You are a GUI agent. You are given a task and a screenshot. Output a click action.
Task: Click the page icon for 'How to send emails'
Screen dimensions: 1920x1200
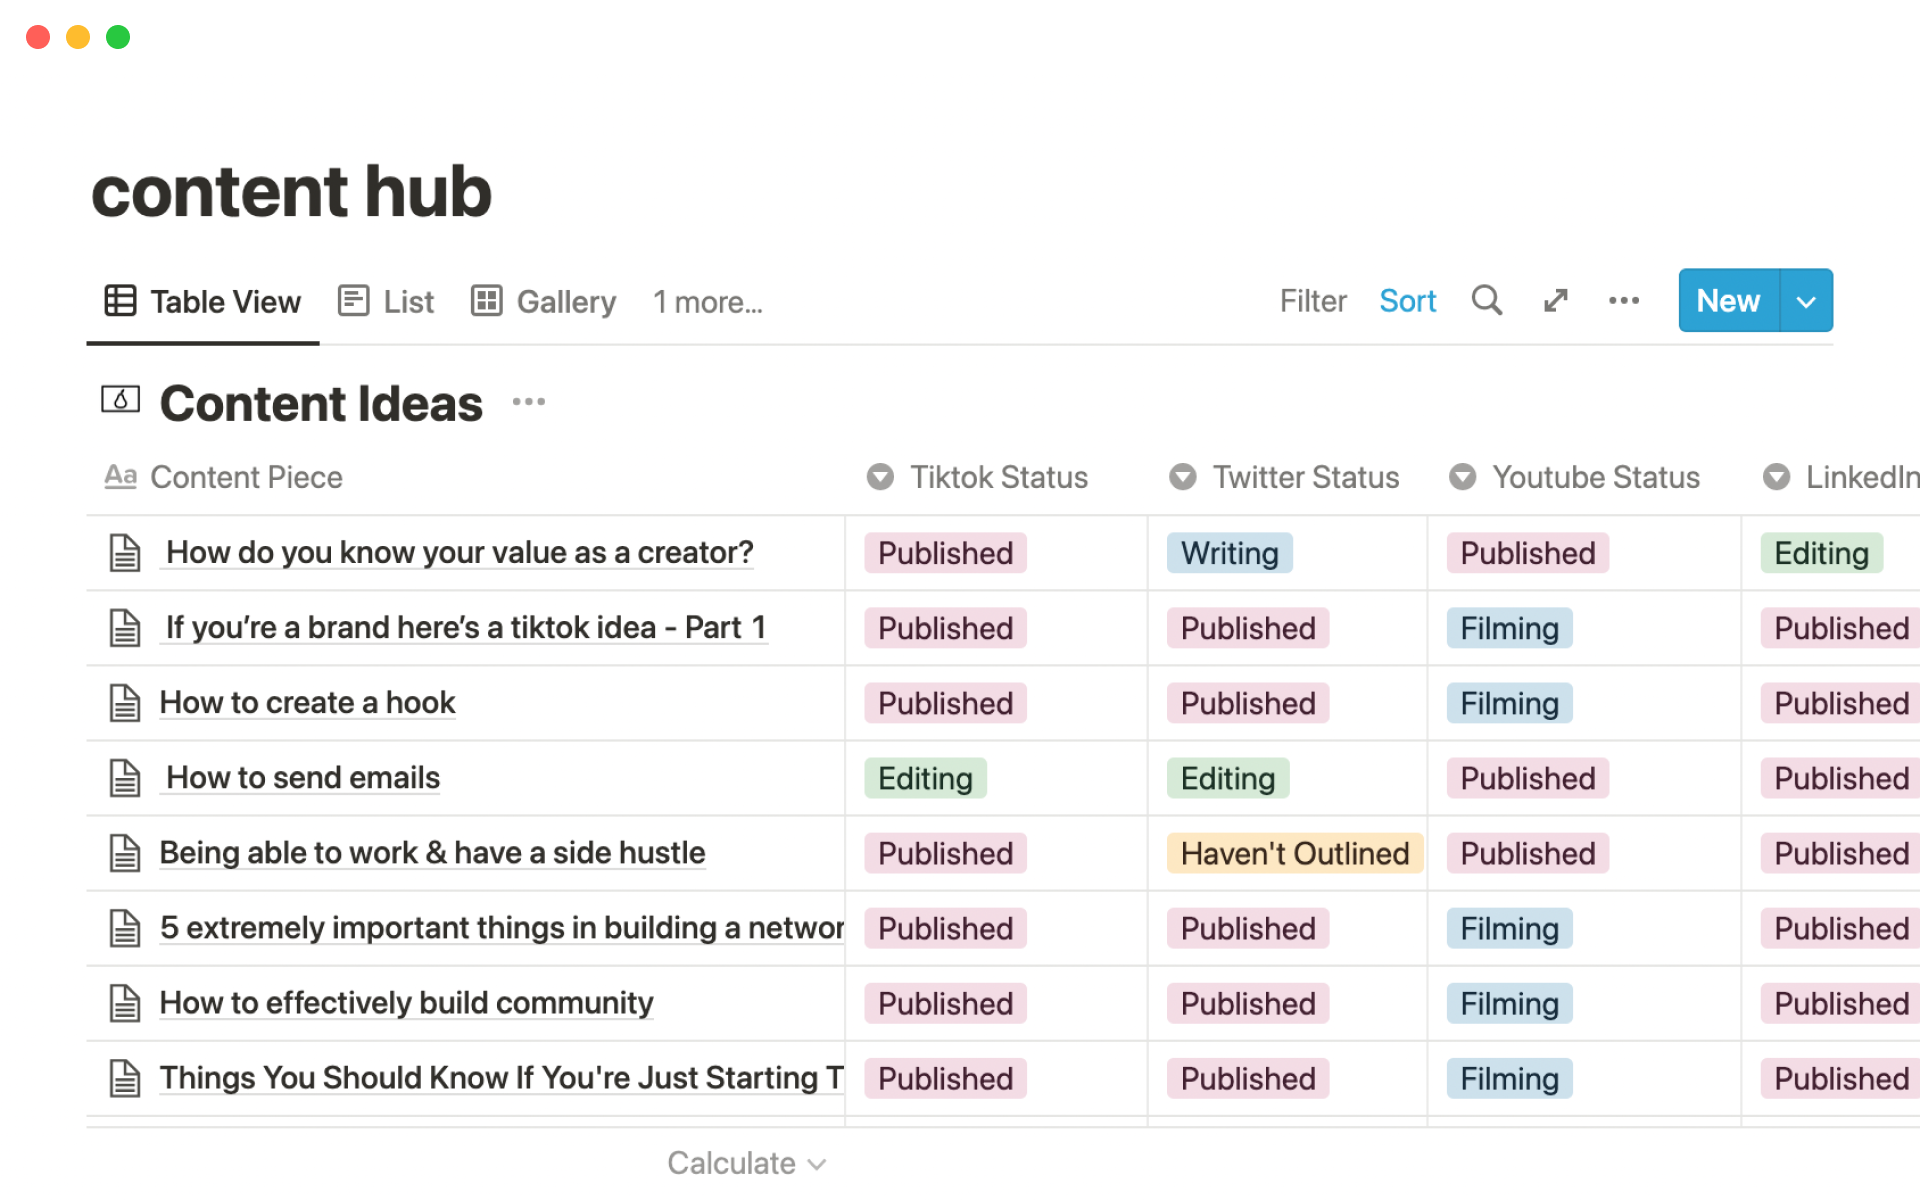click(125, 778)
